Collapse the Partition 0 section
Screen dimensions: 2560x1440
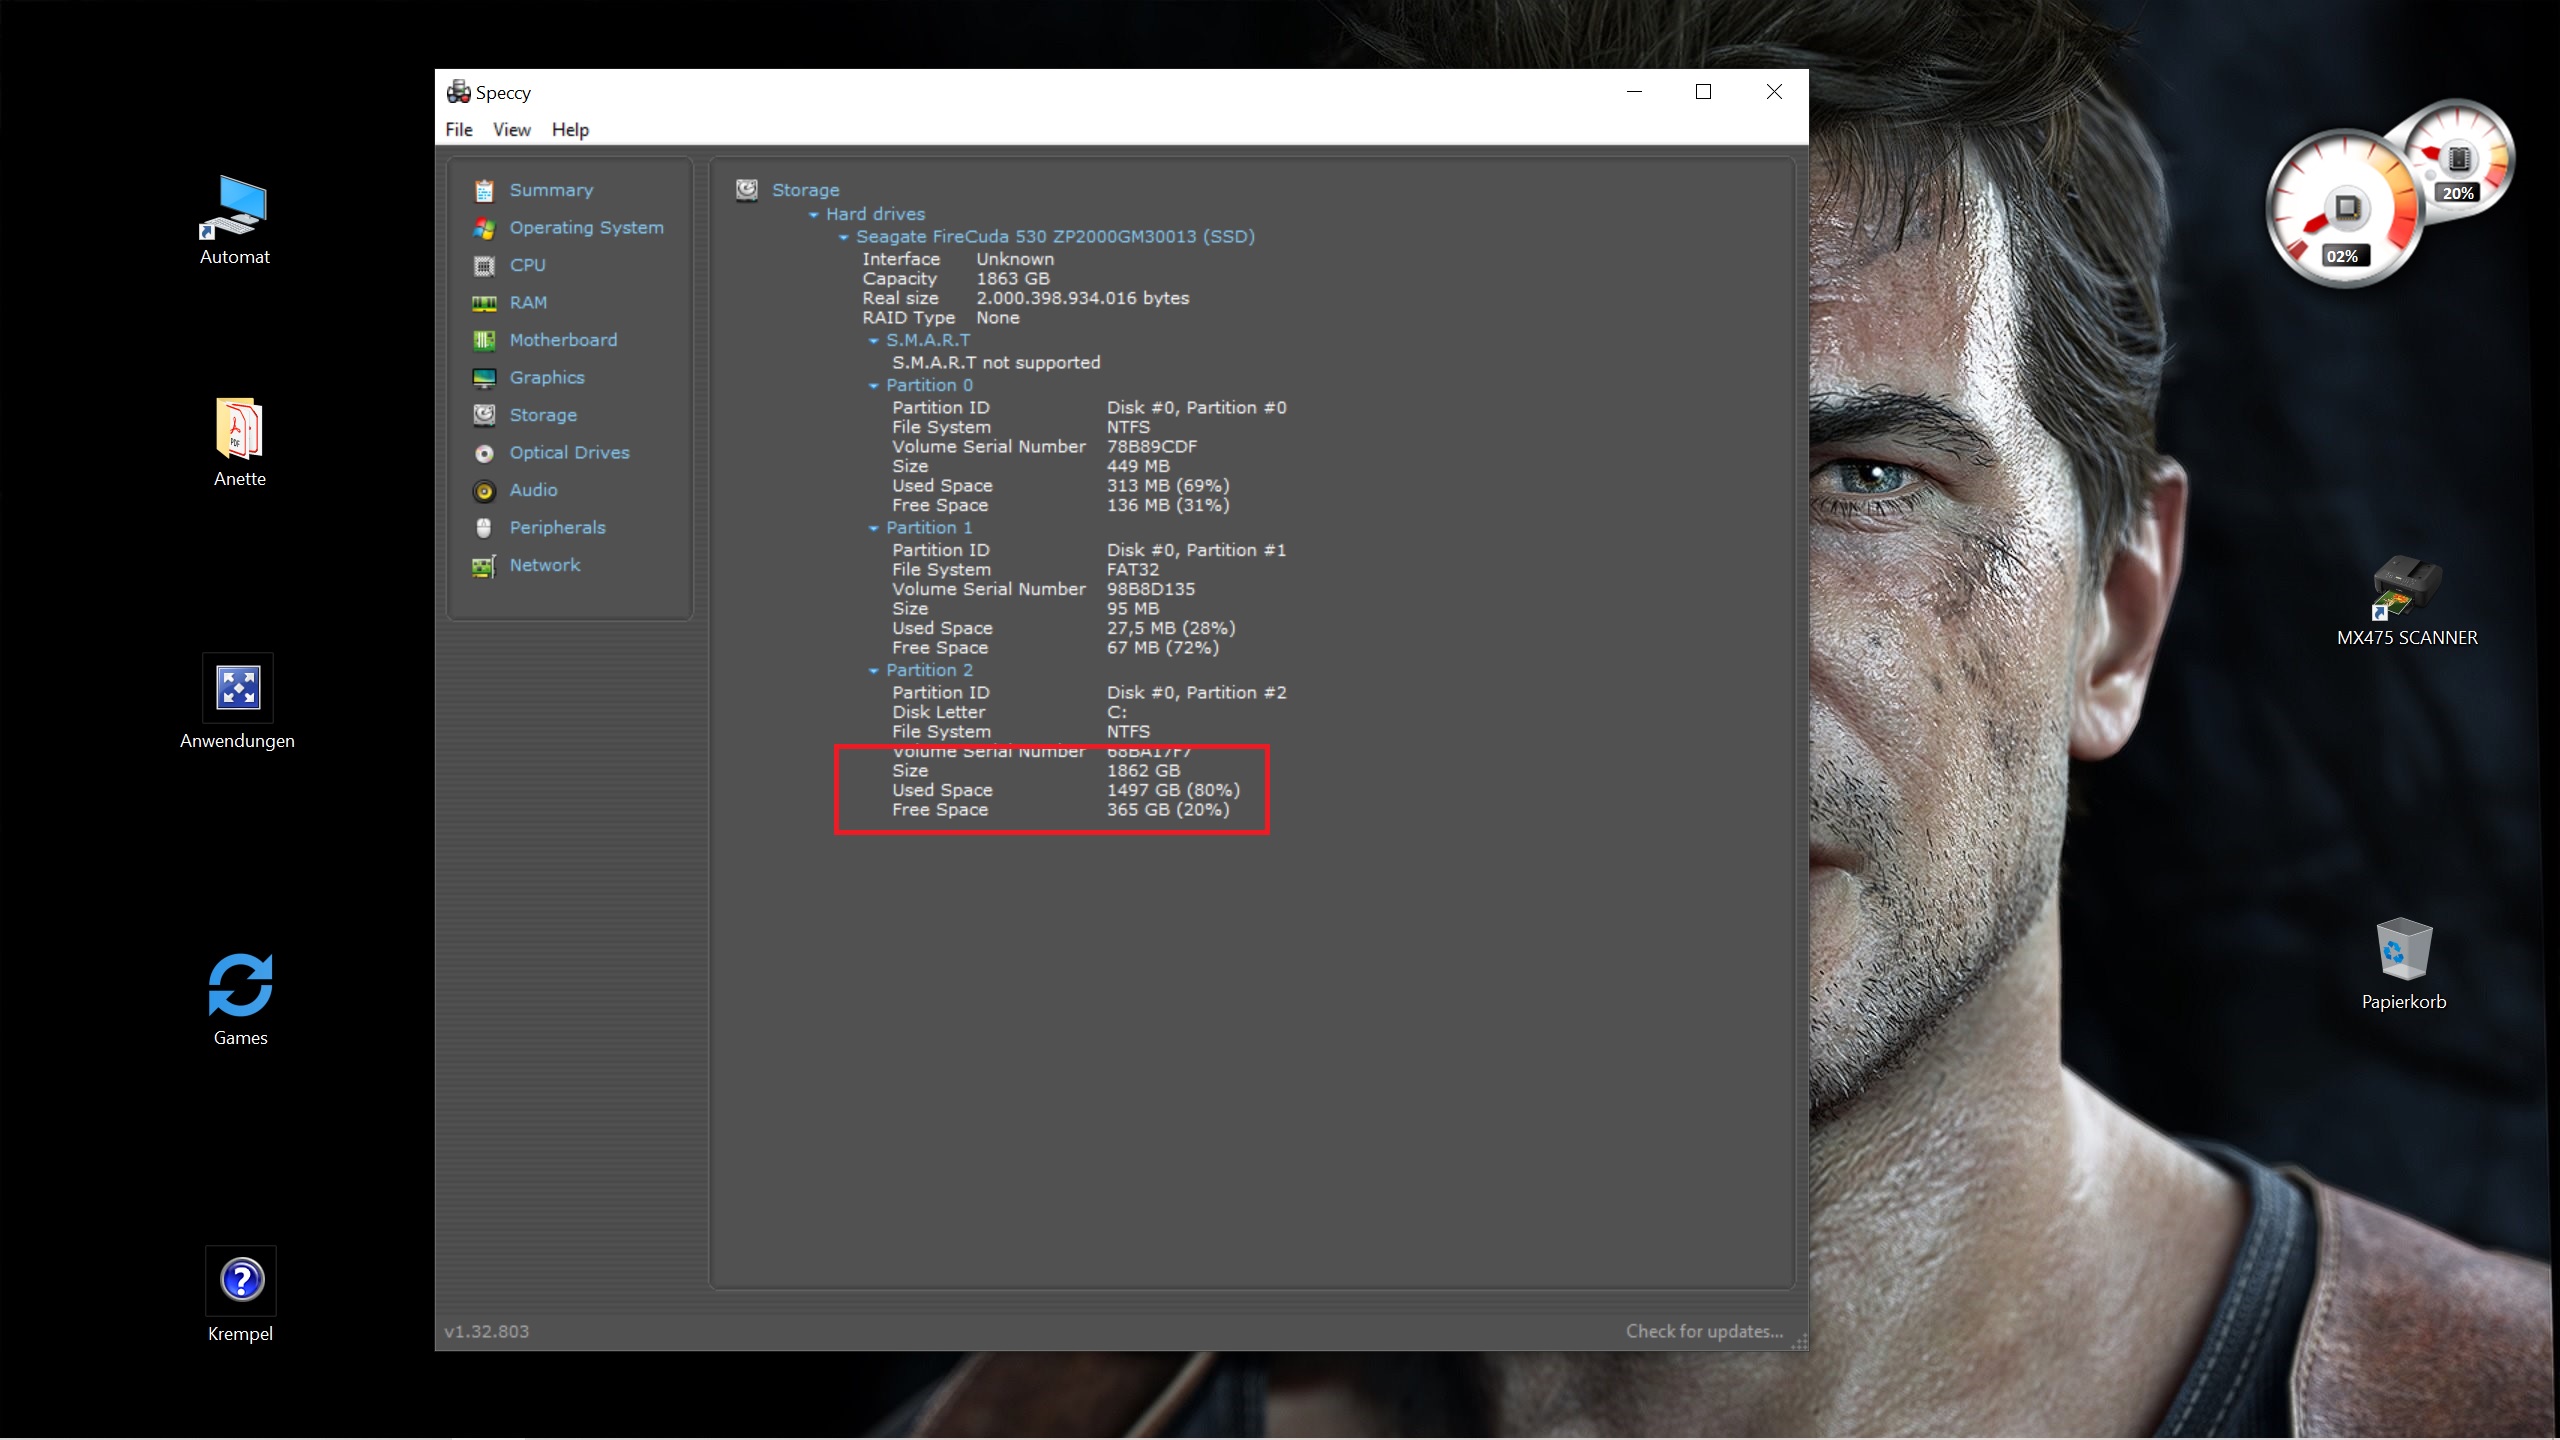tap(874, 386)
